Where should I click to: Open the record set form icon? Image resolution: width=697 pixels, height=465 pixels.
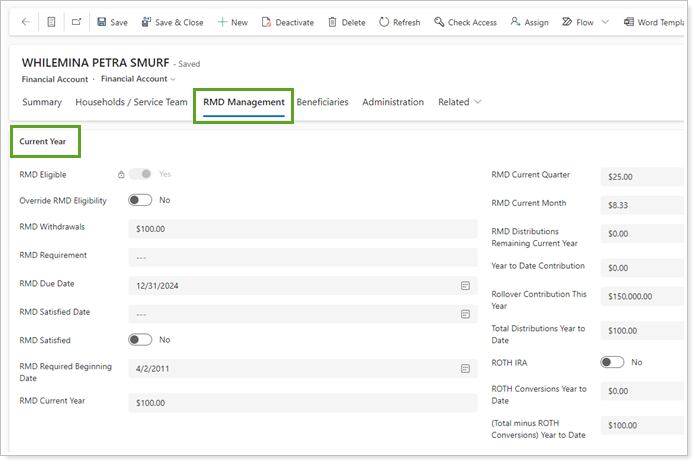[x=51, y=22]
